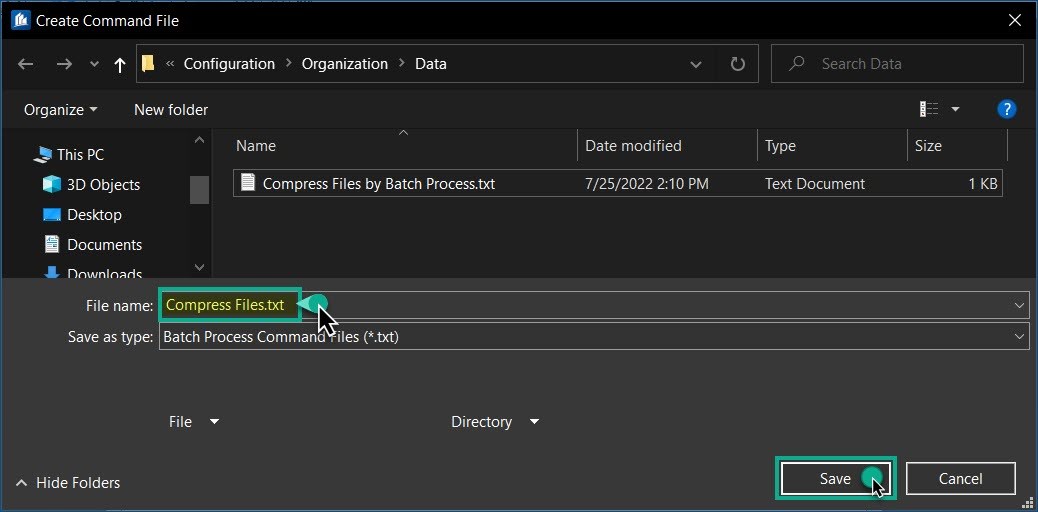Expand the File name history dropdown

coord(1019,305)
